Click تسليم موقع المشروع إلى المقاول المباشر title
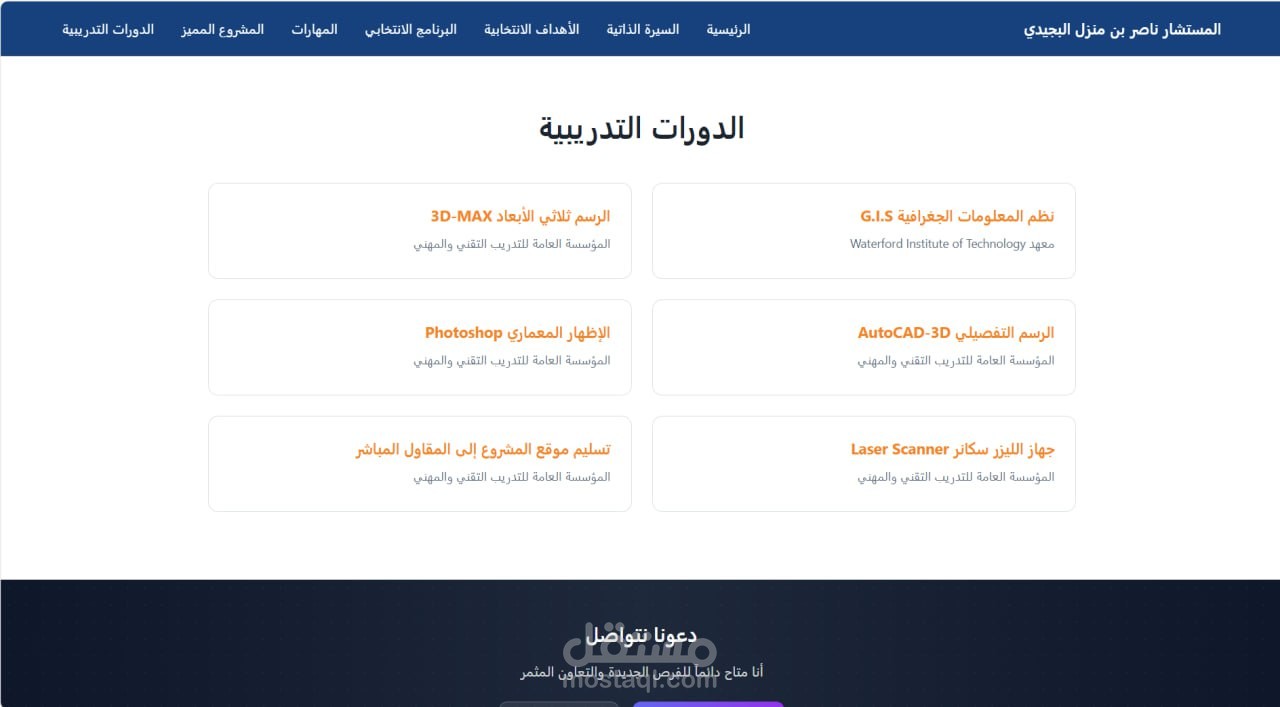The width and height of the screenshot is (1280, 707). (x=483, y=450)
